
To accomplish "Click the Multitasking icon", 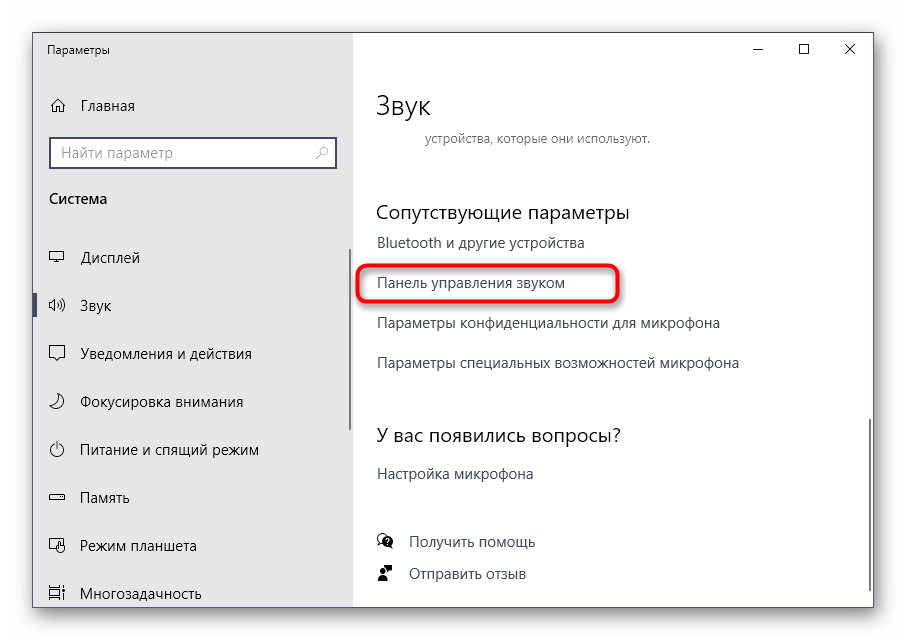I will (x=58, y=594).
